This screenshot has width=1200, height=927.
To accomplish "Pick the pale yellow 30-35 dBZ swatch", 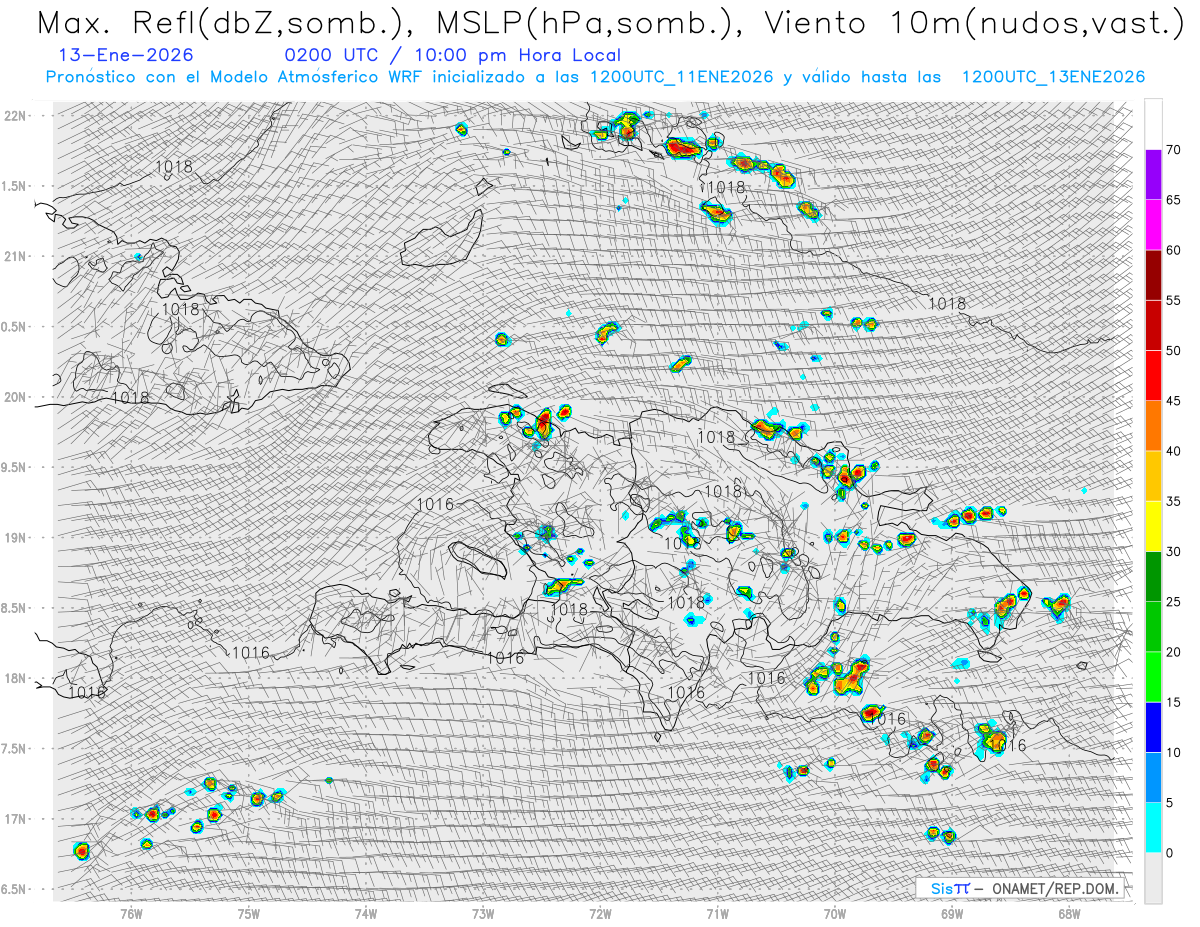I will (1153, 526).
